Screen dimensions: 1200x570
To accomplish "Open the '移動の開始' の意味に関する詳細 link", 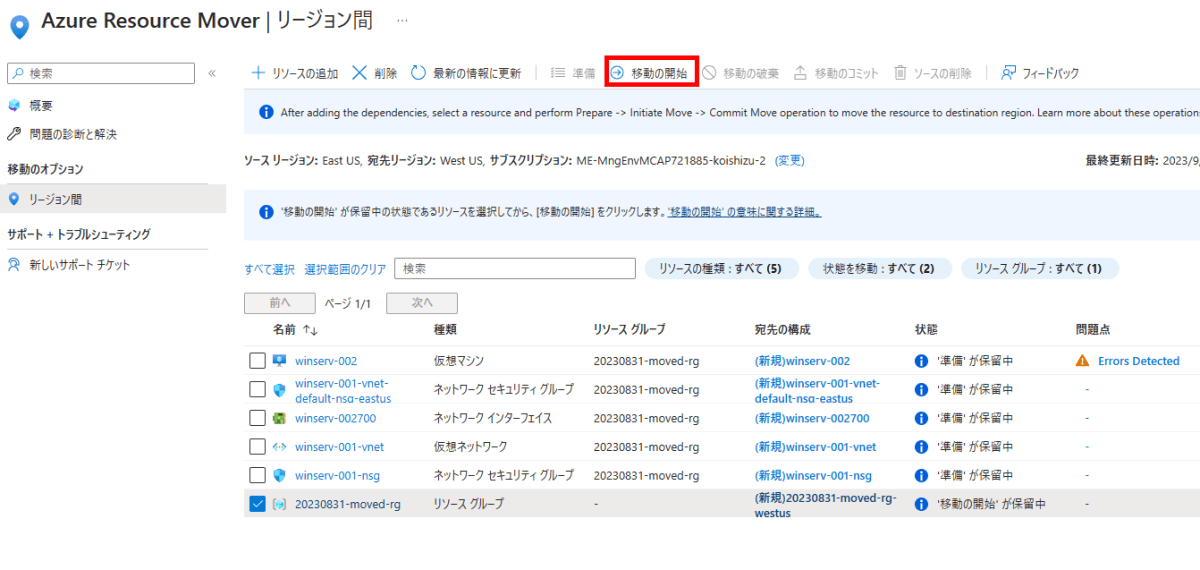I will pyautogui.click(x=744, y=212).
